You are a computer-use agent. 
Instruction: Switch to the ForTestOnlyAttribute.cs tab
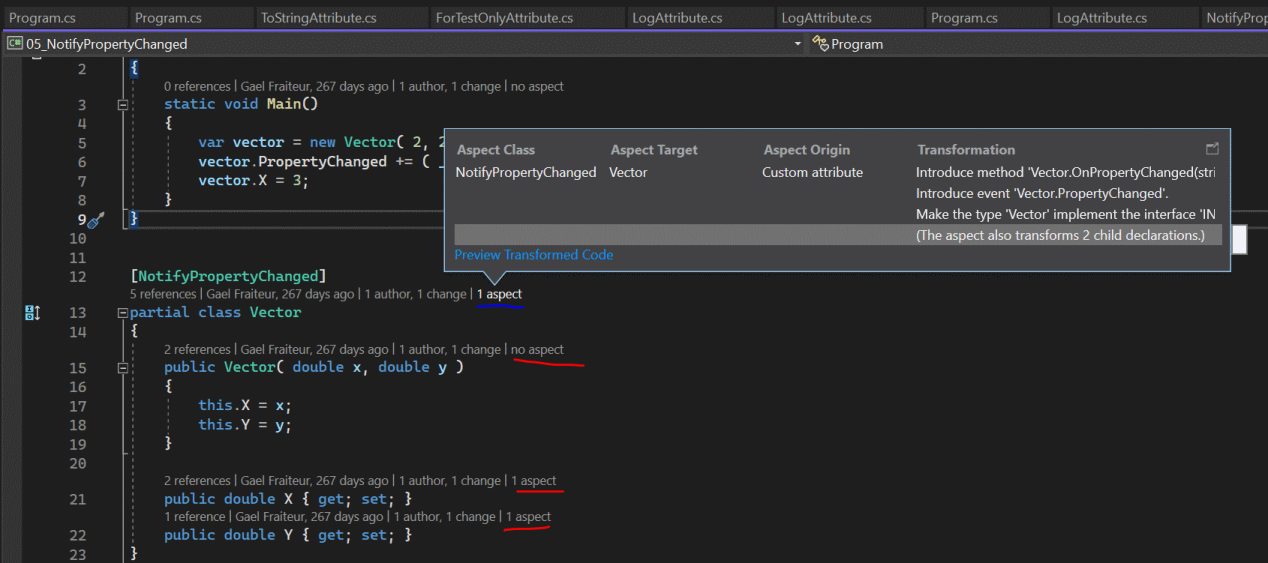(504, 18)
